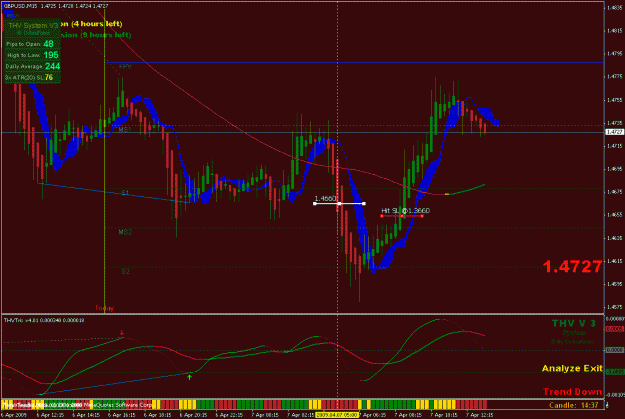Select the blue divergence trendline under the S1 lows

114,193
